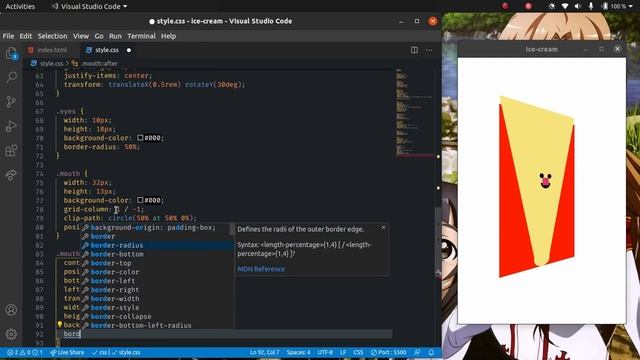Viewport: 640px width, 360px height.
Task: Click Port: 5500 live server status
Action: coord(389,352)
